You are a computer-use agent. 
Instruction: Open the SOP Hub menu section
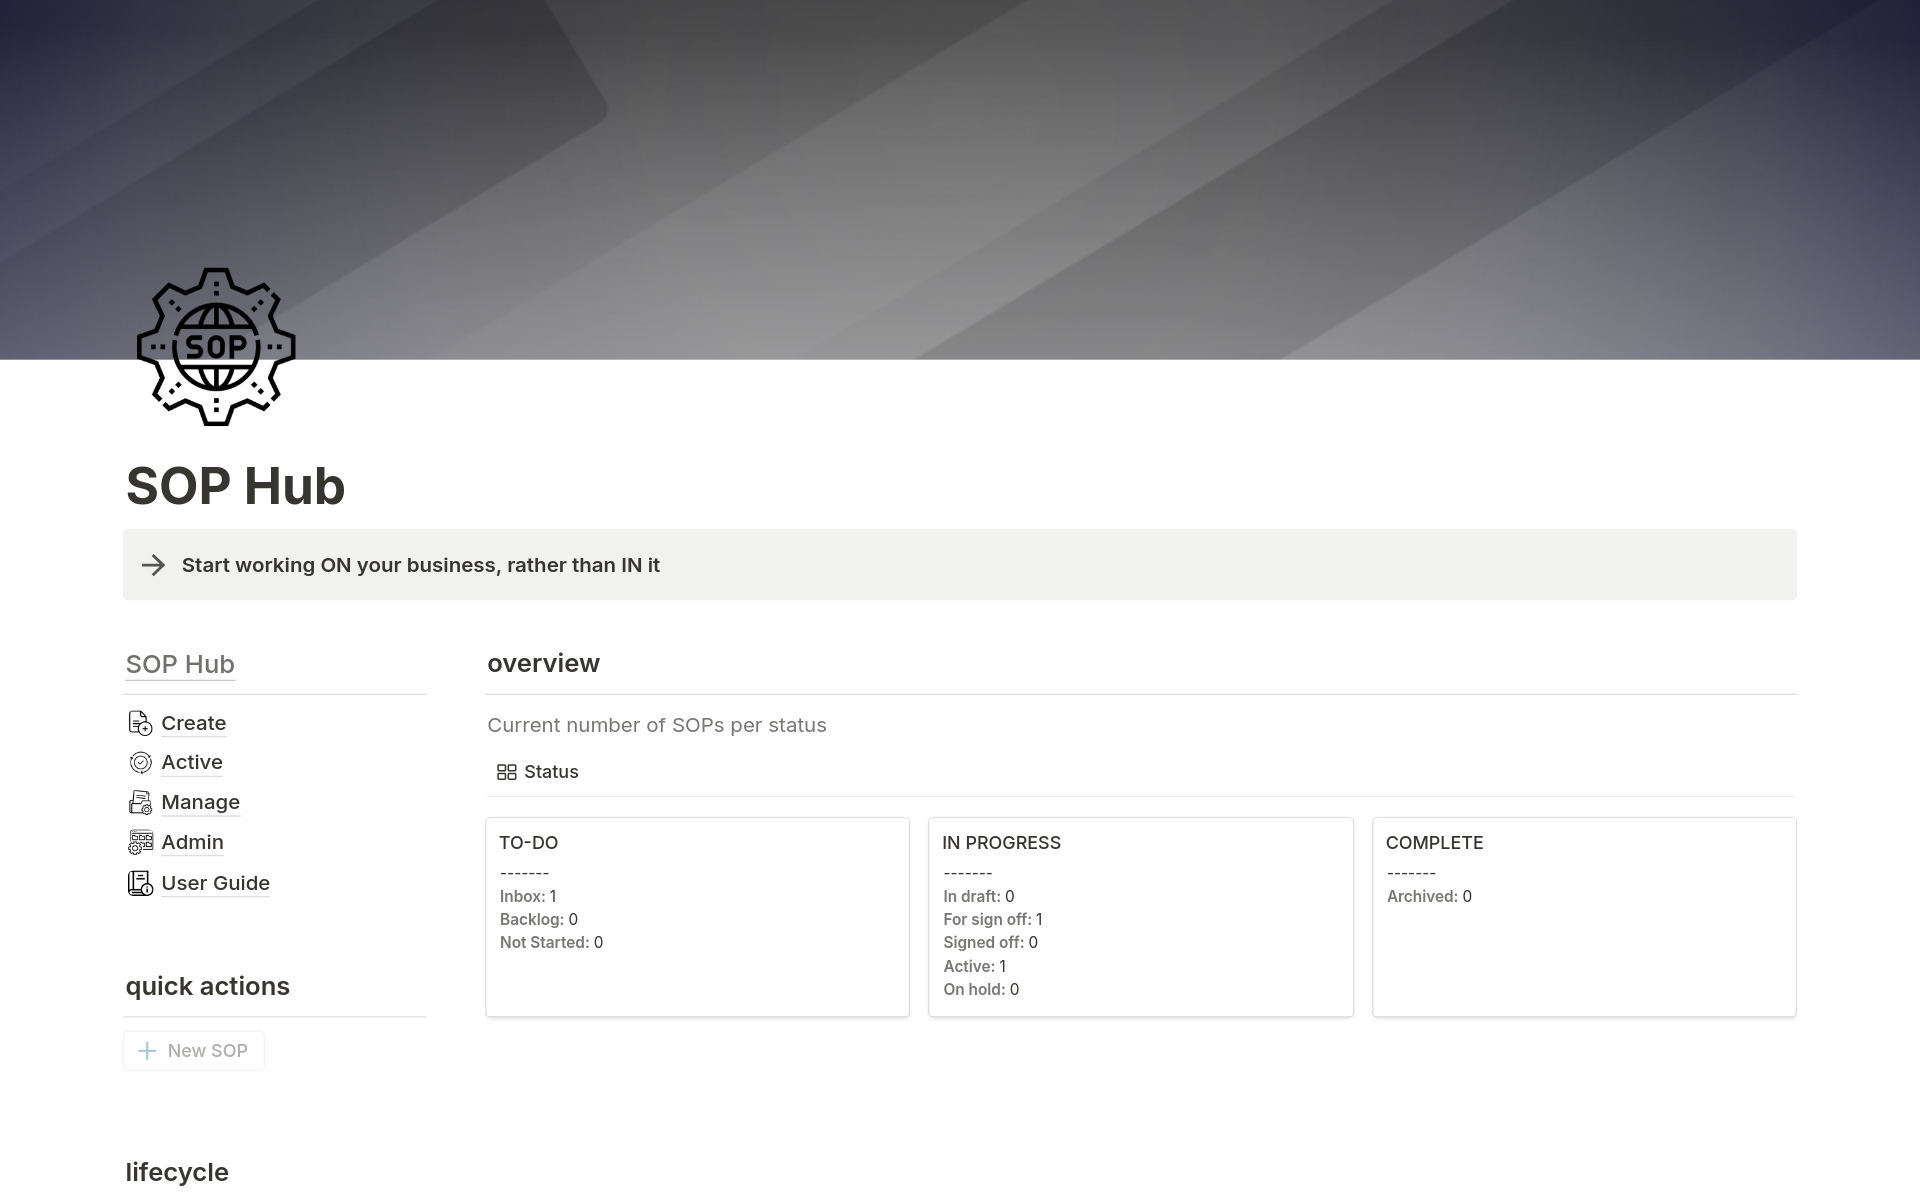181,664
